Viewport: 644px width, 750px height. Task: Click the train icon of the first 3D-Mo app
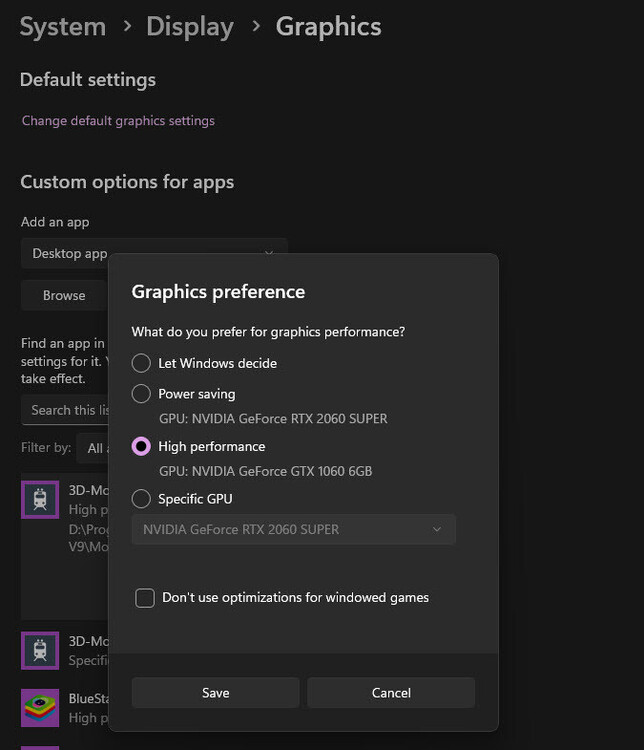(x=40, y=499)
